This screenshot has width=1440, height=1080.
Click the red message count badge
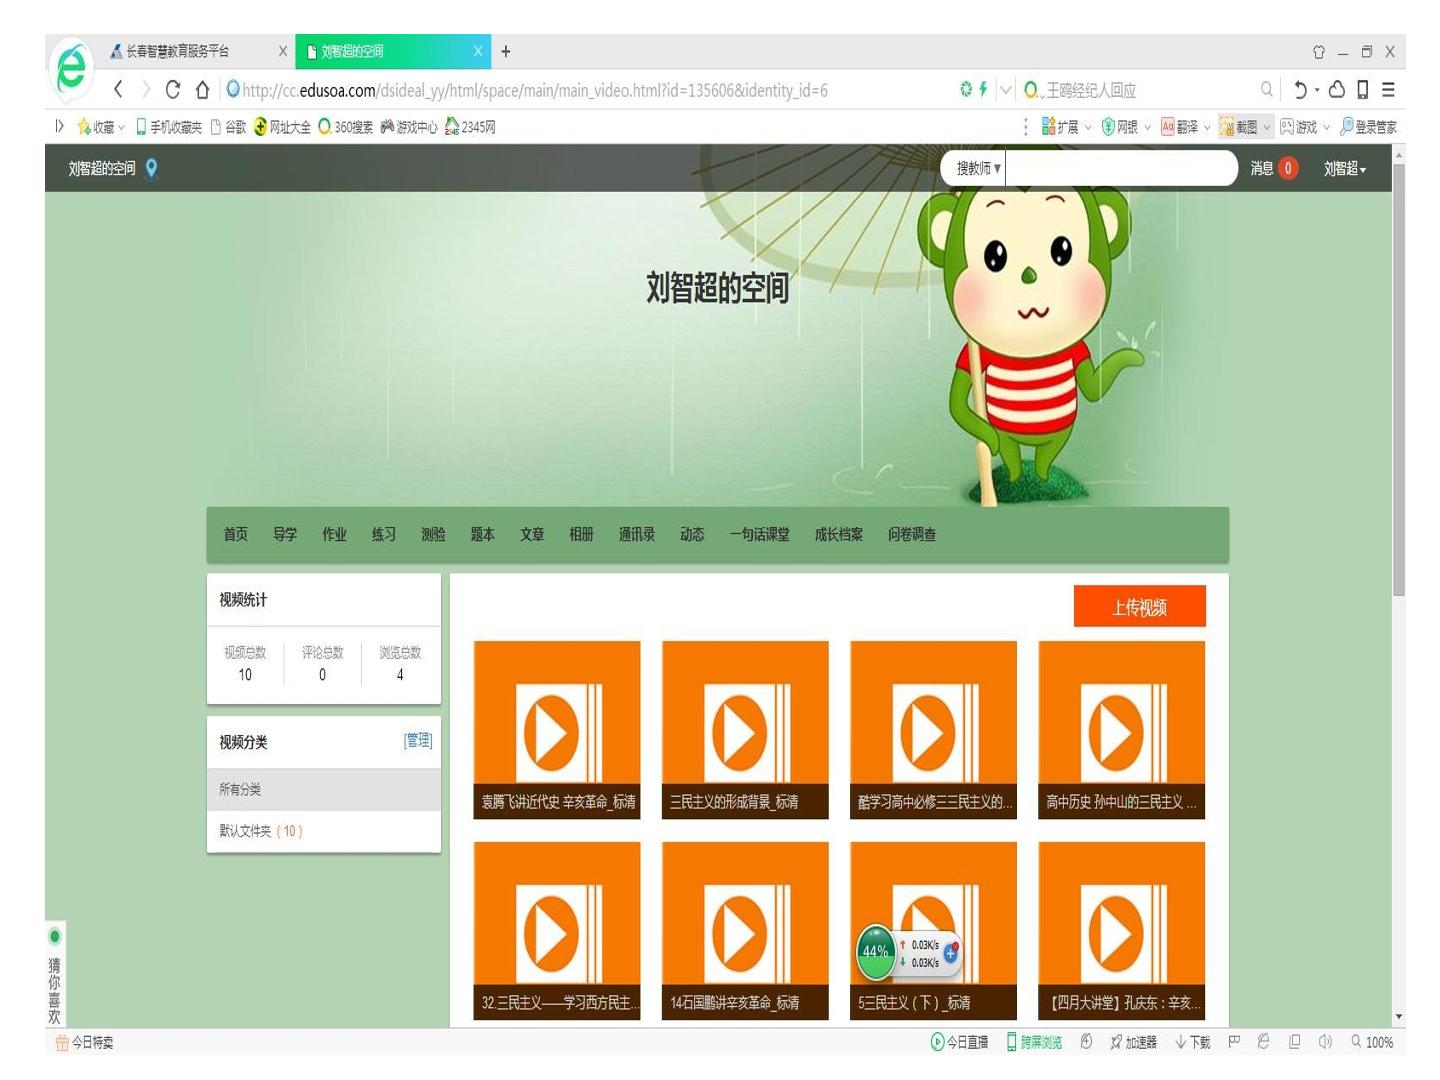(1288, 168)
